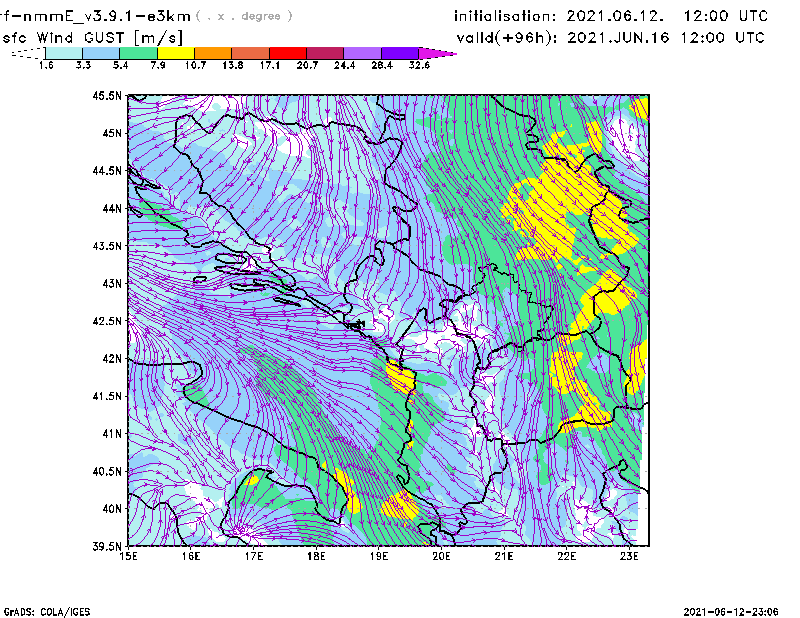
Task: Click the 39.5N latitude label
Action: [108, 546]
